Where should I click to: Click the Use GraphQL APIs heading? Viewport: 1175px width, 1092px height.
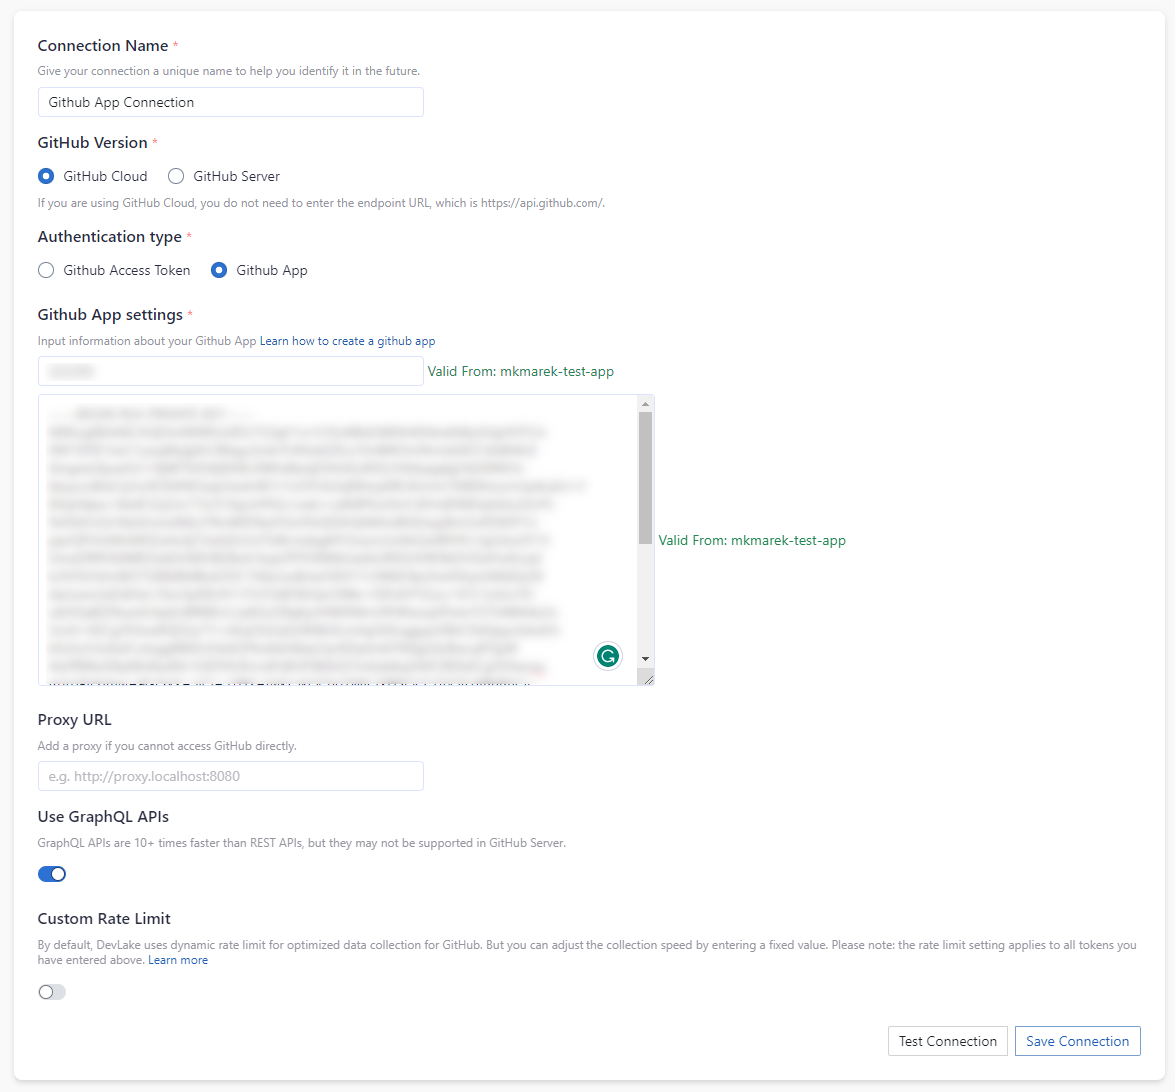click(103, 817)
